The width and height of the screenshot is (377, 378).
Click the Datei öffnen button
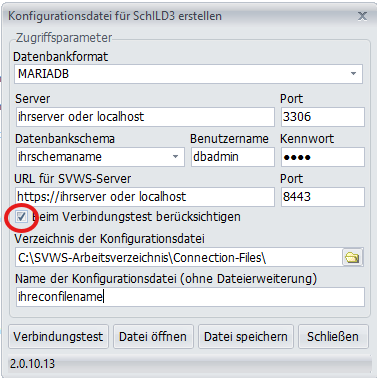(x=153, y=336)
